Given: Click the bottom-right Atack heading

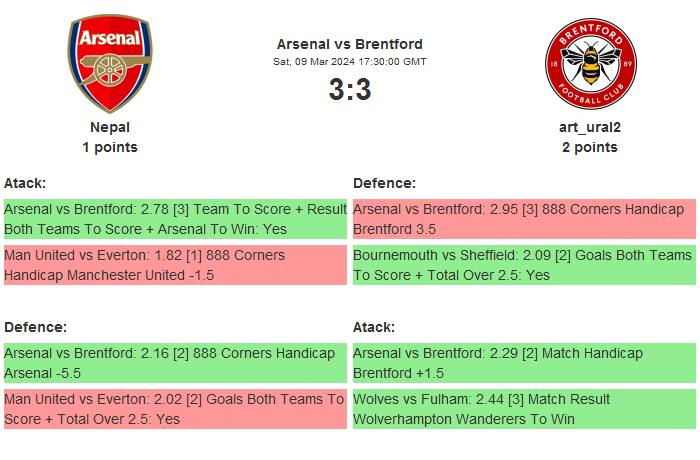Looking at the screenshot, I should tap(374, 327).
